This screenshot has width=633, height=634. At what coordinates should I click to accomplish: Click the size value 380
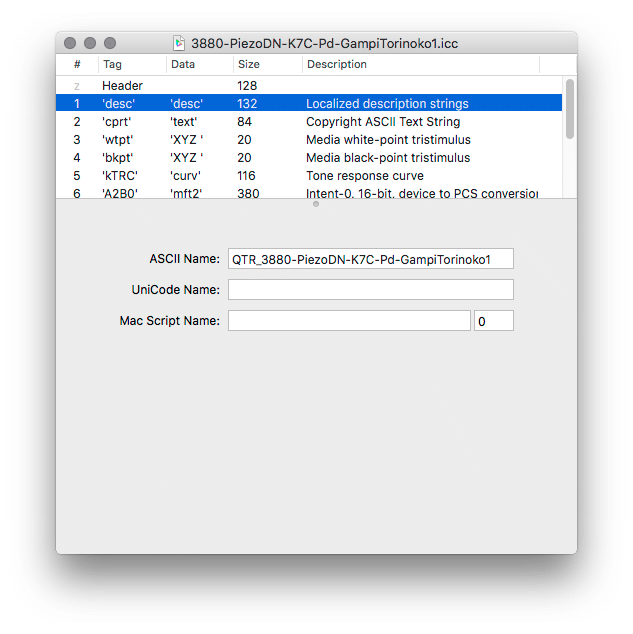tap(248, 193)
